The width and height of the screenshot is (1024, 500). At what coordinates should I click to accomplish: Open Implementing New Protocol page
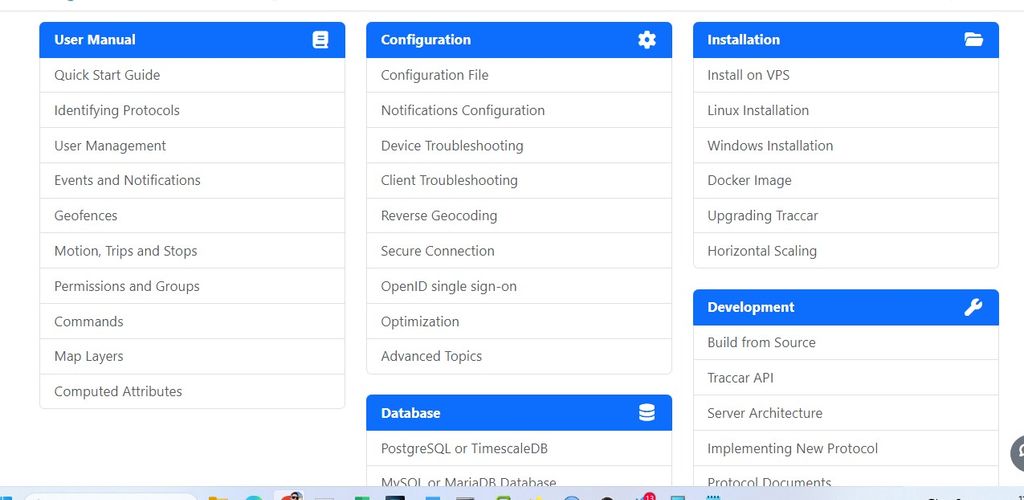point(846,448)
